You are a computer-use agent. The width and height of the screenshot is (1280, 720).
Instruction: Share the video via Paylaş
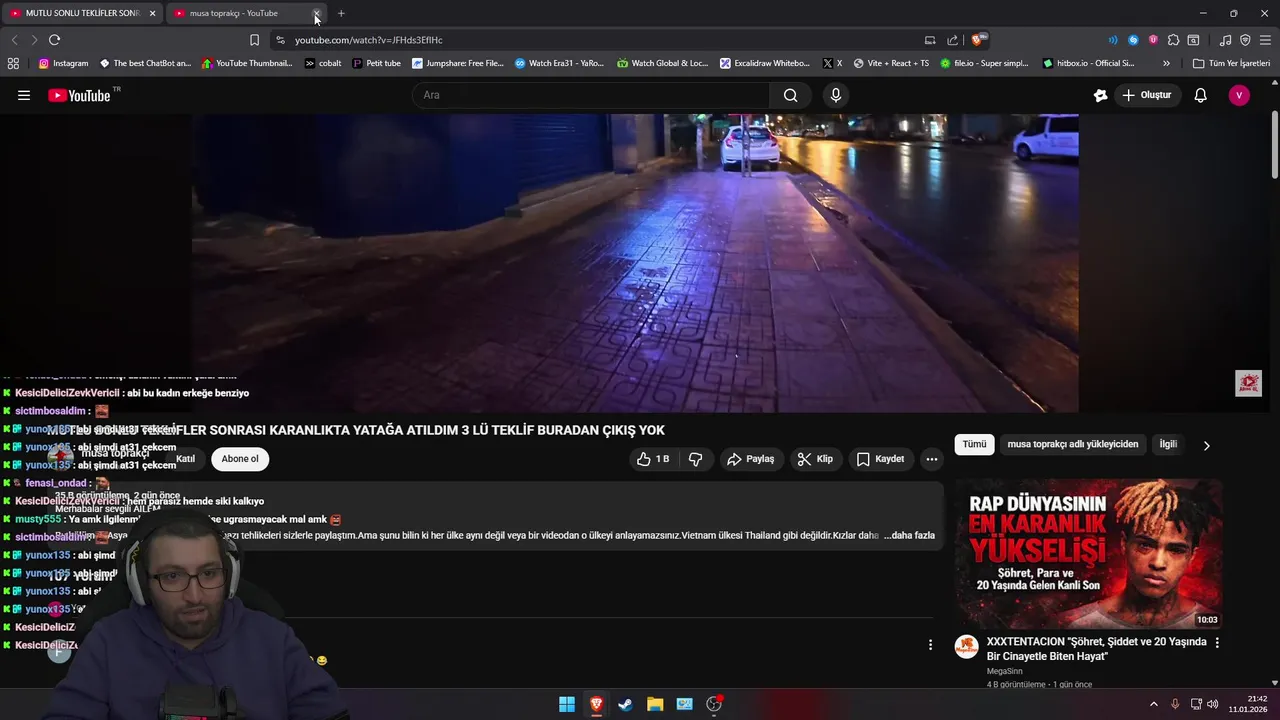click(x=750, y=459)
